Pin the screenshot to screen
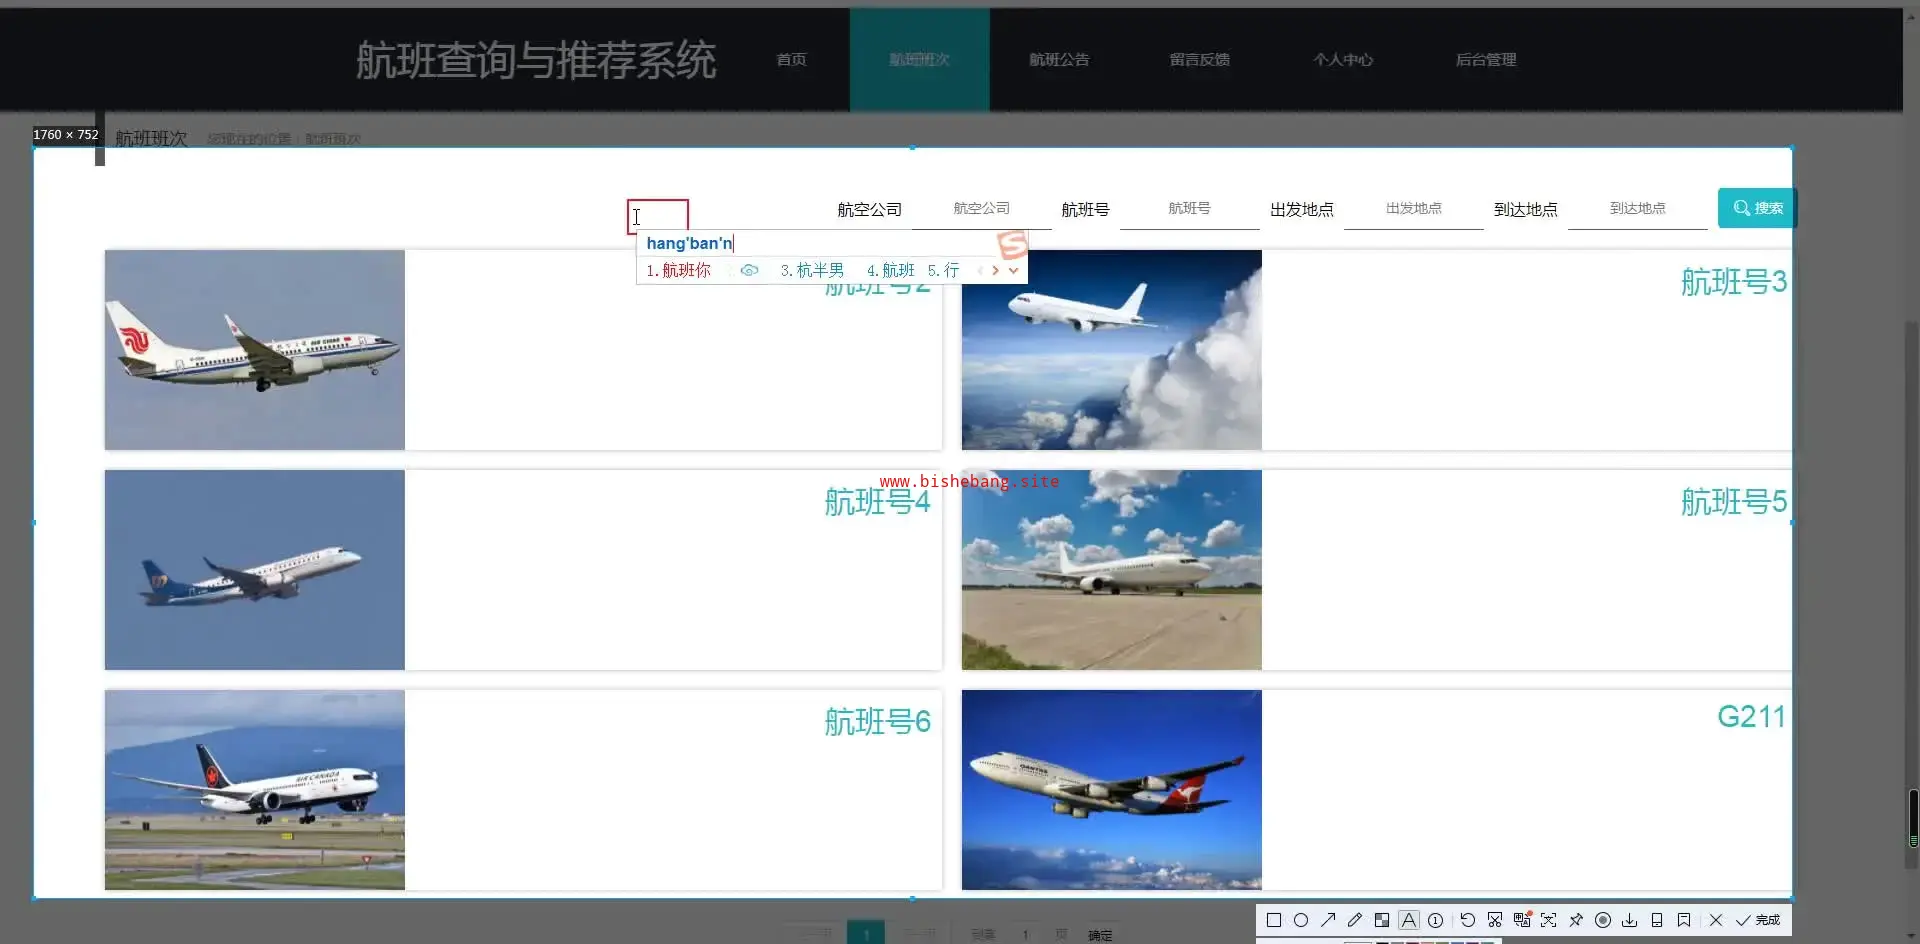The width and height of the screenshot is (1920, 944). pyautogui.click(x=1576, y=920)
